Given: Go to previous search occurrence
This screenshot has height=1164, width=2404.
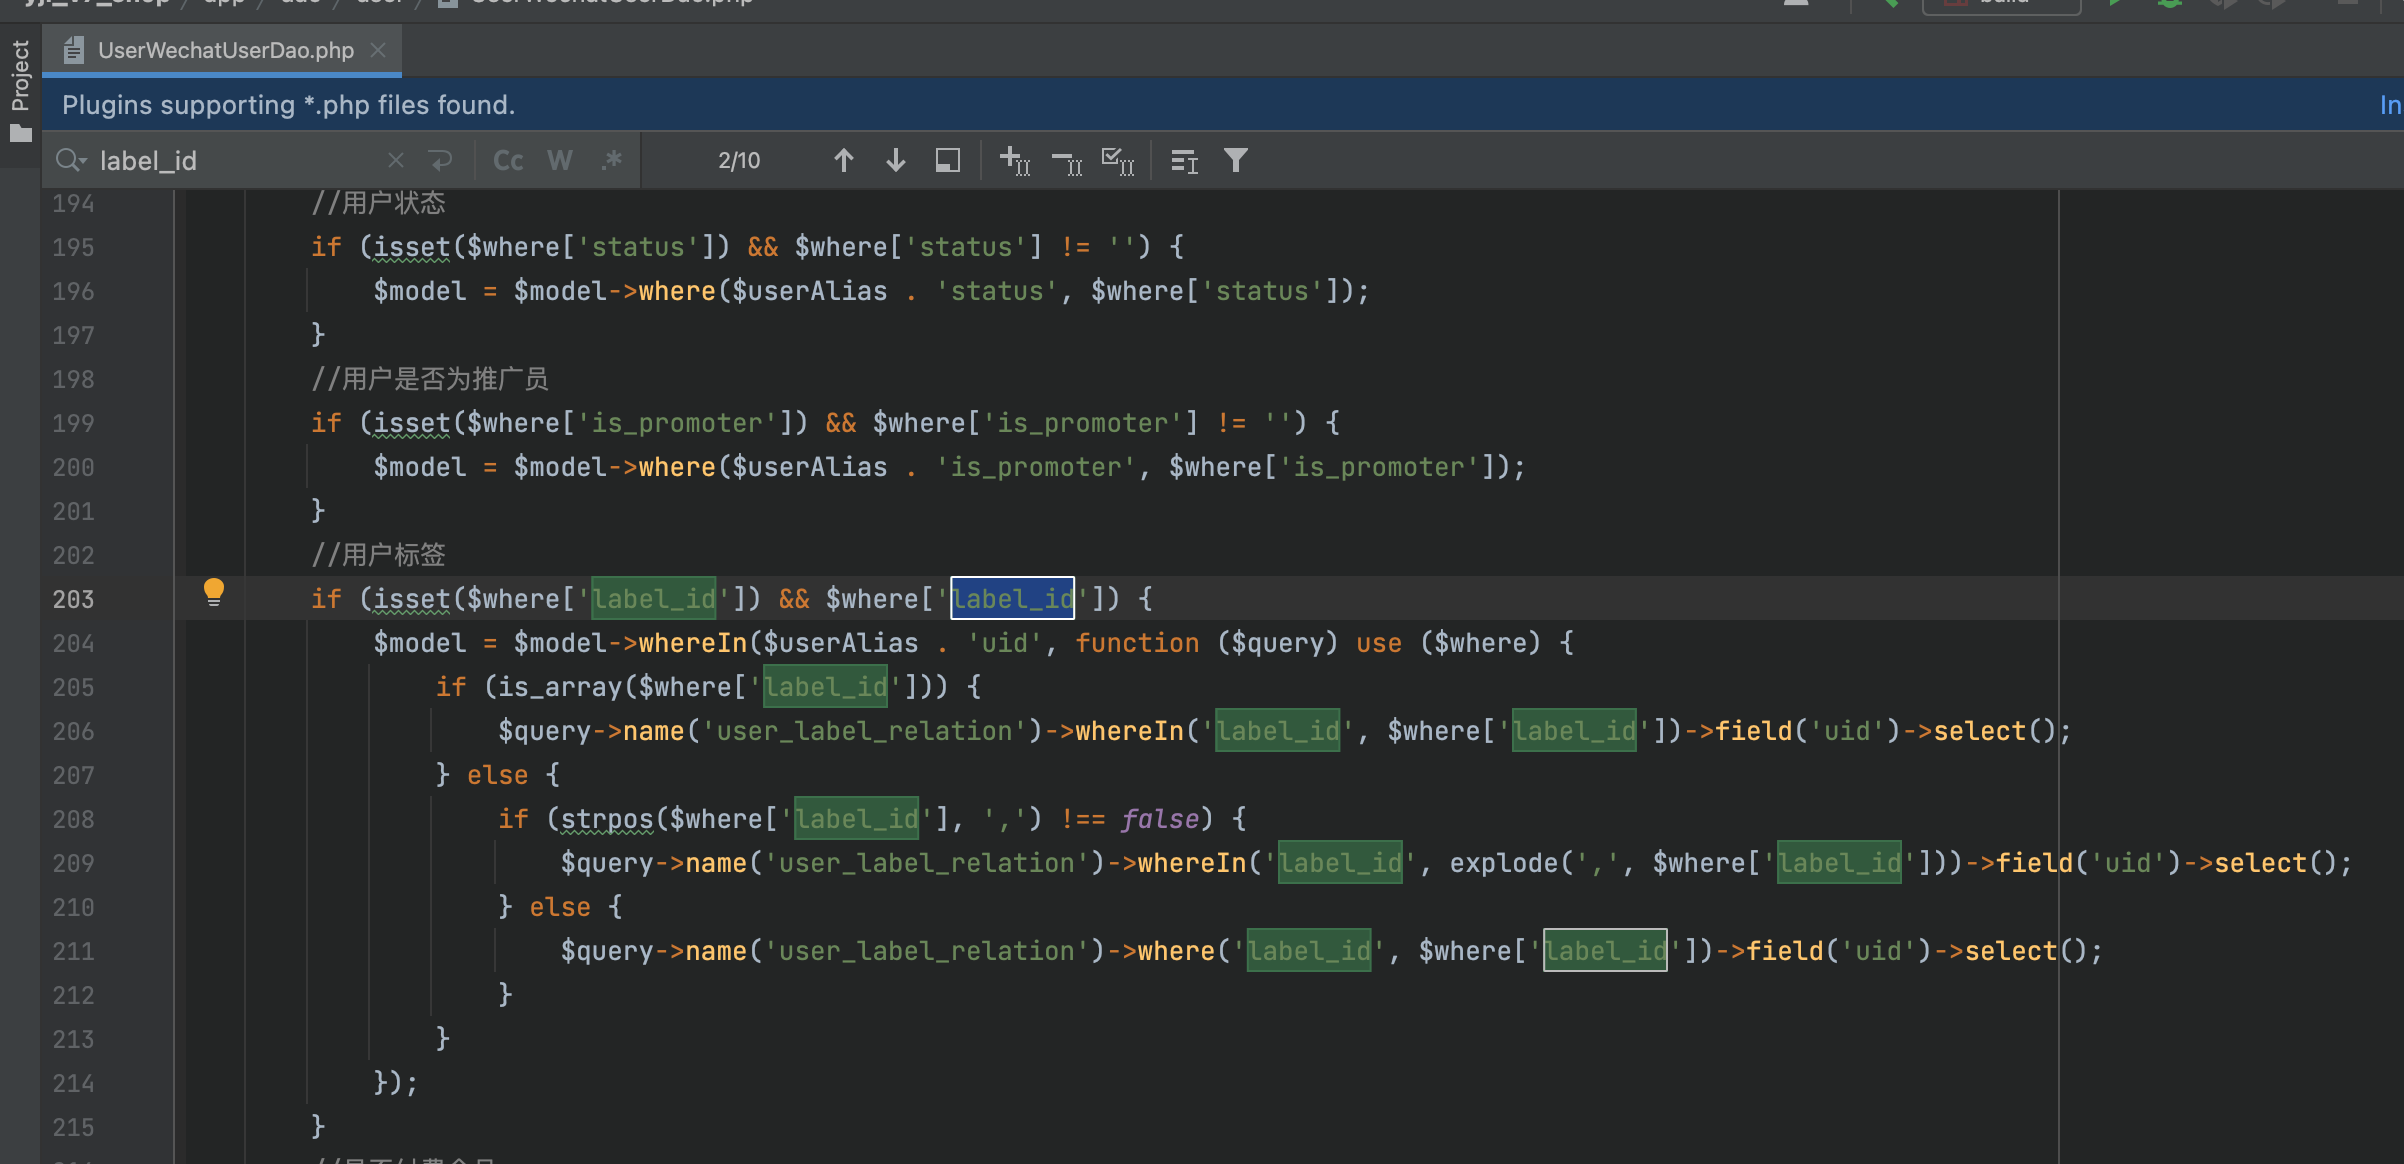Looking at the screenshot, I should click(x=844, y=160).
